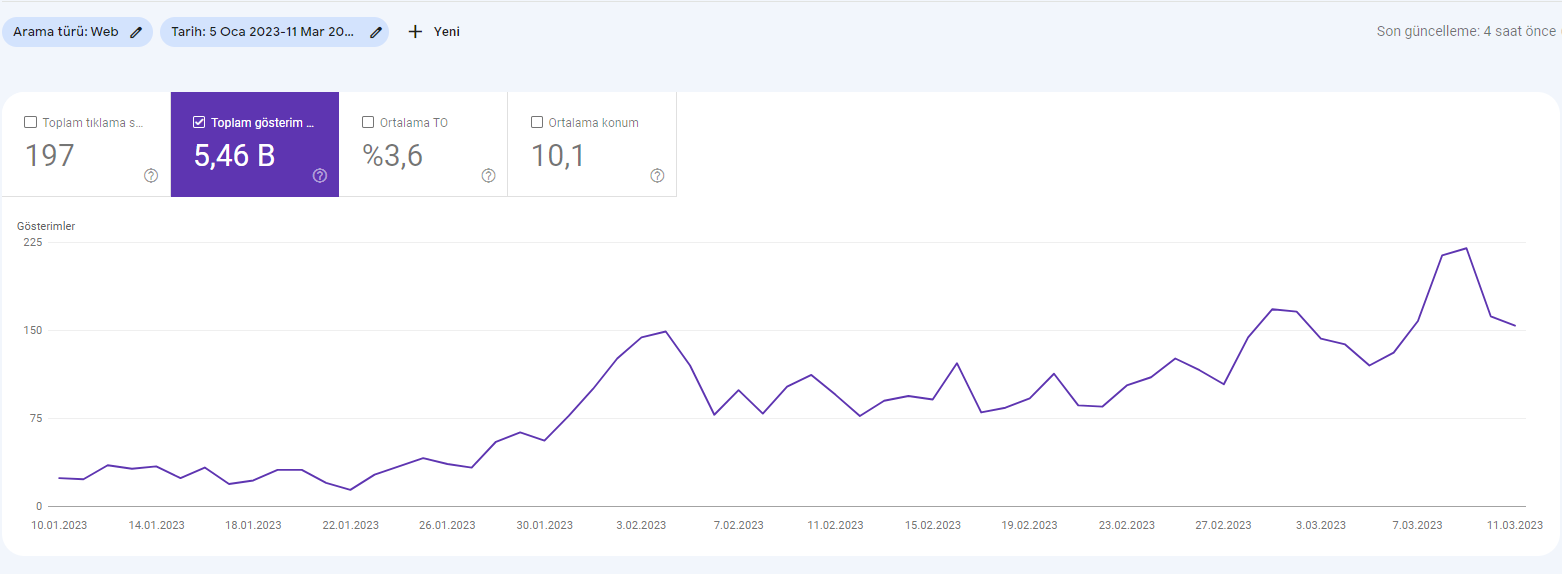
Task: Click the plus icon next to Yeni
Action: click(x=416, y=32)
